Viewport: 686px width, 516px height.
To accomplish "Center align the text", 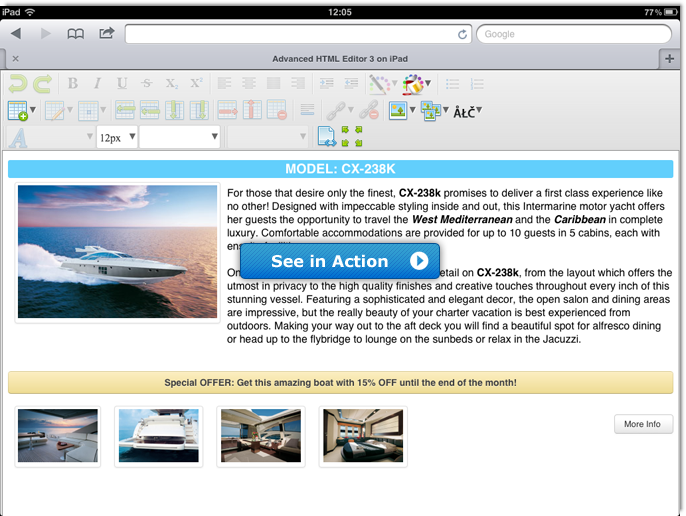I will pos(249,83).
